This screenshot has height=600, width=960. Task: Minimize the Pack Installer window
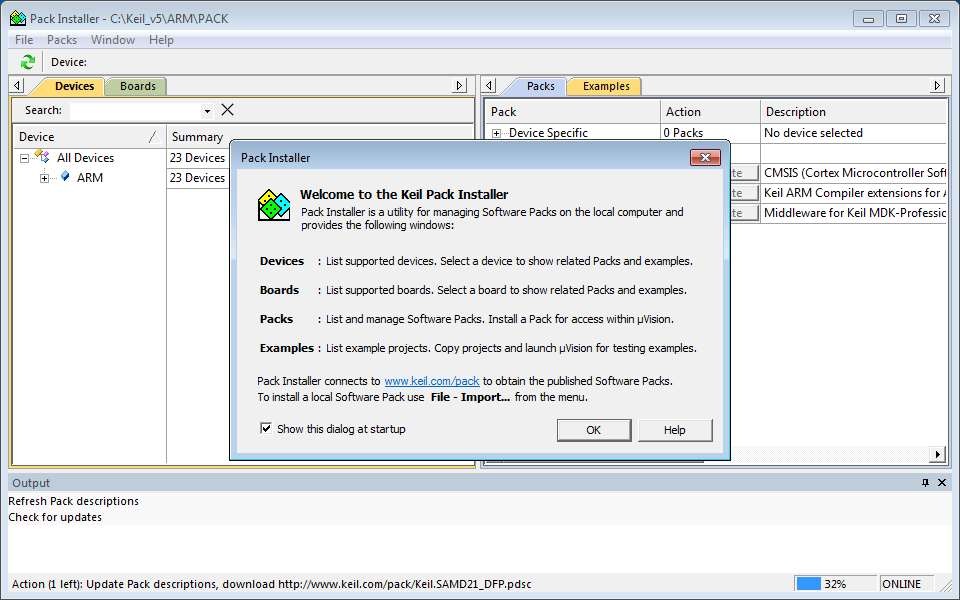pos(868,19)
